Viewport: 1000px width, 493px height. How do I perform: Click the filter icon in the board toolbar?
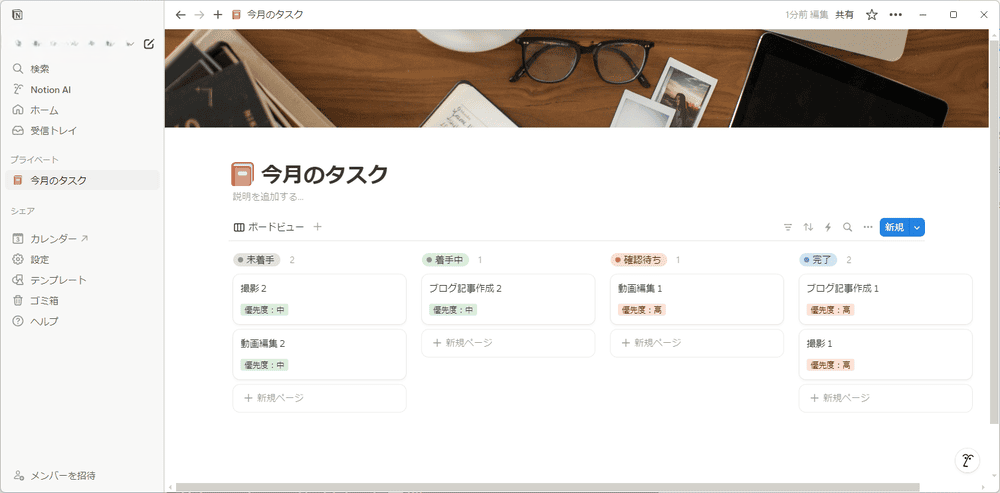click(788, 227)
